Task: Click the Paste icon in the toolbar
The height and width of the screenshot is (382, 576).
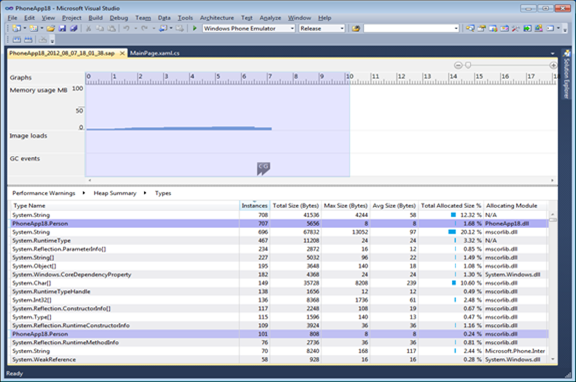Action: point(111,28)
